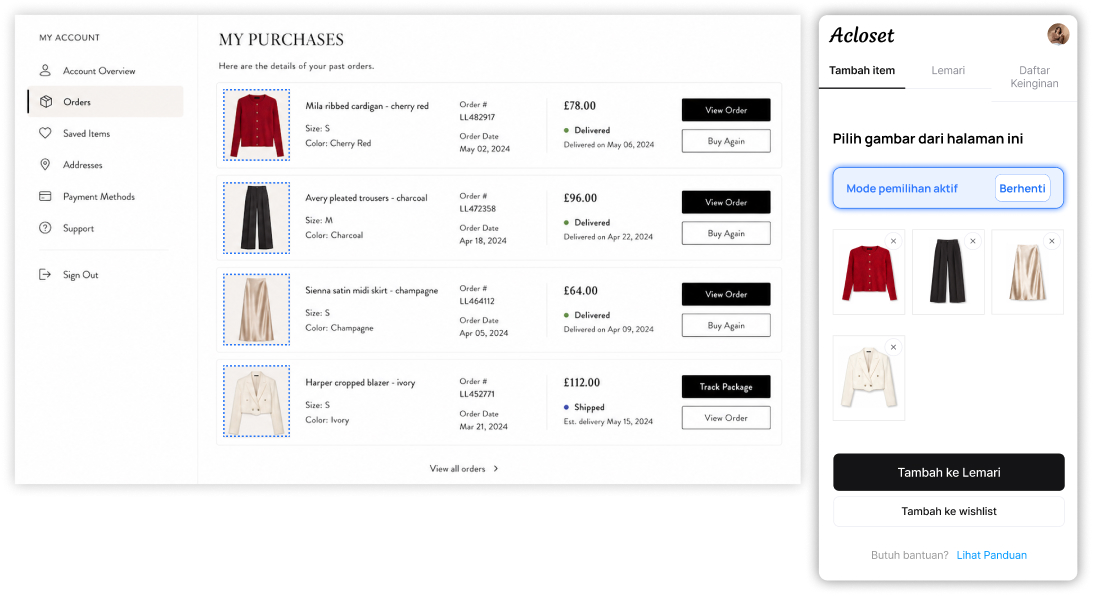Select the Orders box icon

tap(45, 102)
